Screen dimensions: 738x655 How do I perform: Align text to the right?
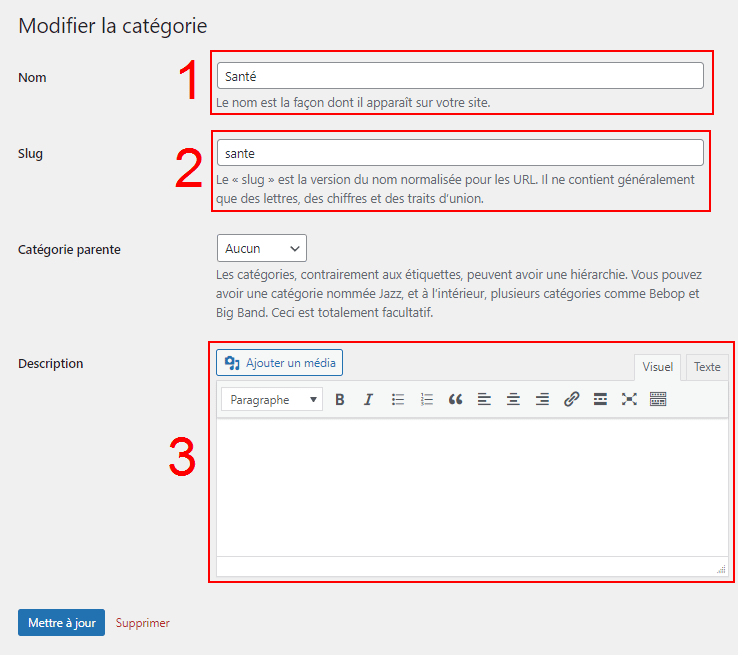tap(542, 399)
